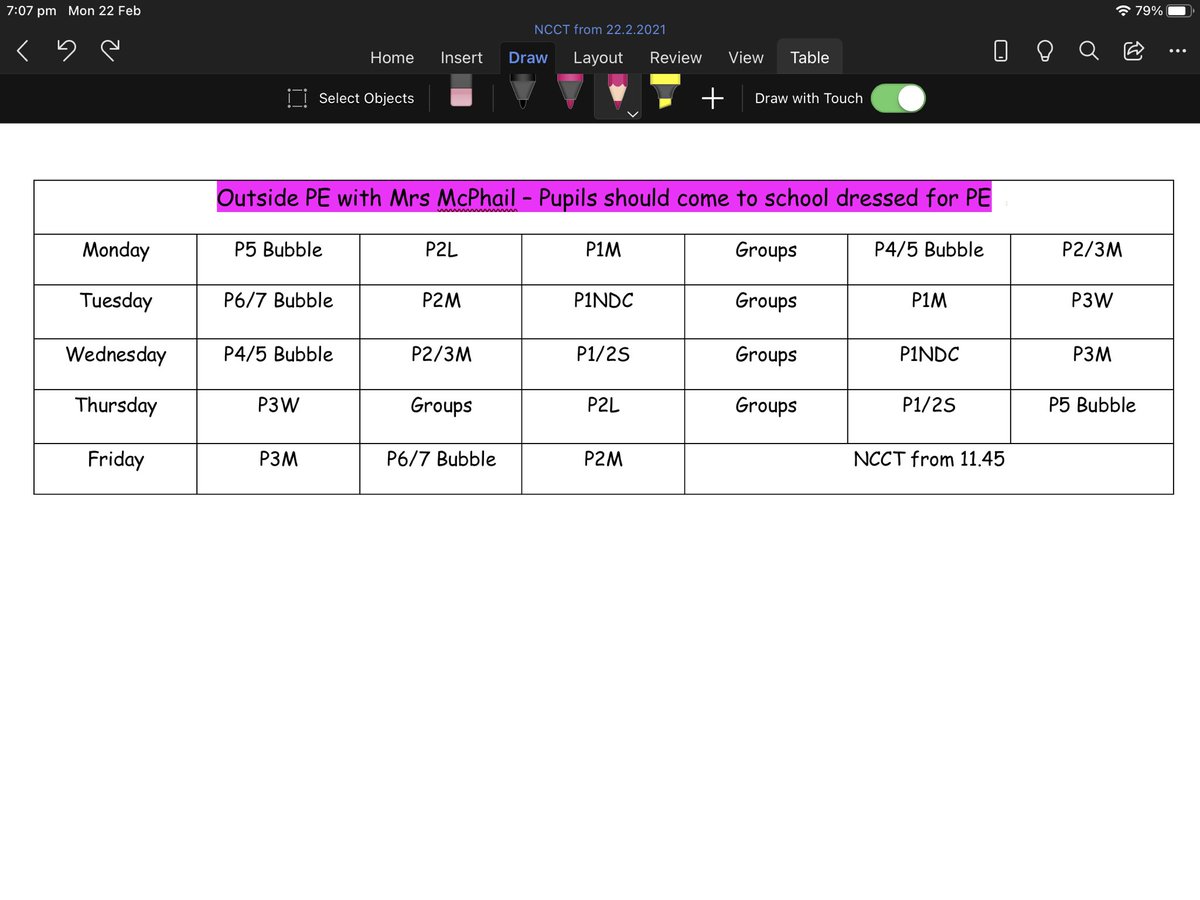This screenshot has width=1200, height=900.
Task: Click Friday's P2M cell
Action: [603, 468]
